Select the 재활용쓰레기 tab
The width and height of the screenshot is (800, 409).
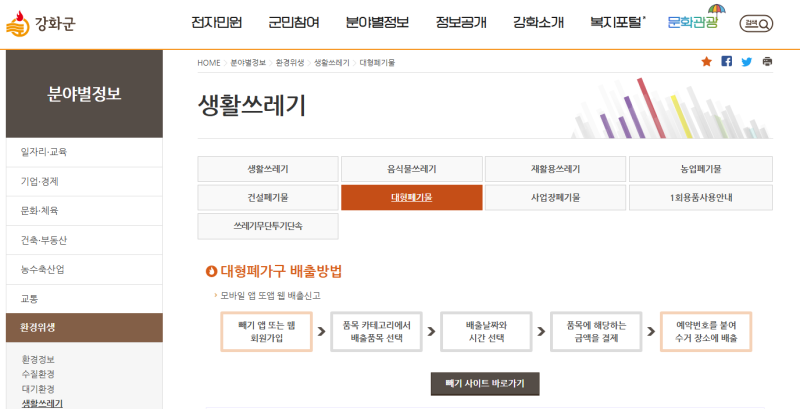click(x=555, y=169)
